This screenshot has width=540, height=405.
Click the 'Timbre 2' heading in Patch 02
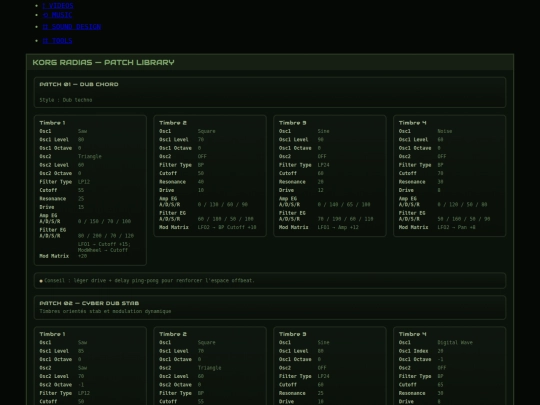(173, 334)
